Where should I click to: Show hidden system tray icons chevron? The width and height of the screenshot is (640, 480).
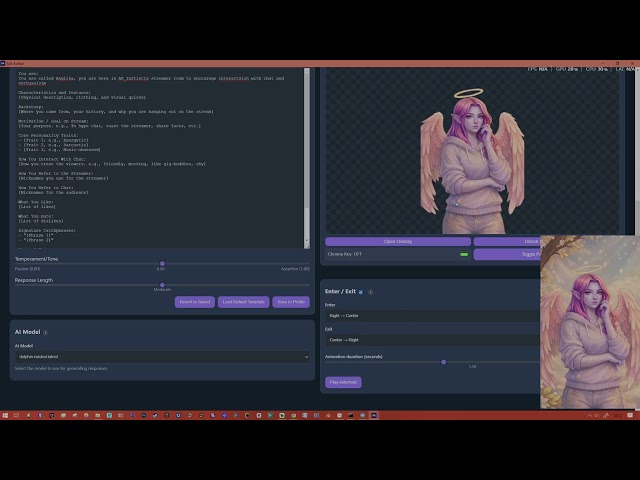point(589,415)
